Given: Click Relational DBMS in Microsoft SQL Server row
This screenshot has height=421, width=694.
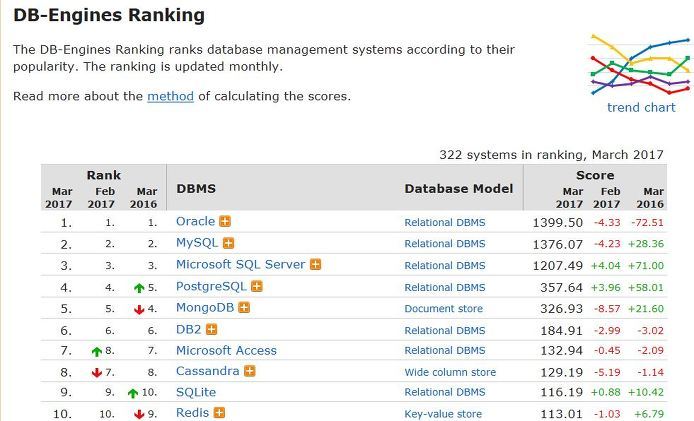Looking at the screenshot, I should (445, 265).
